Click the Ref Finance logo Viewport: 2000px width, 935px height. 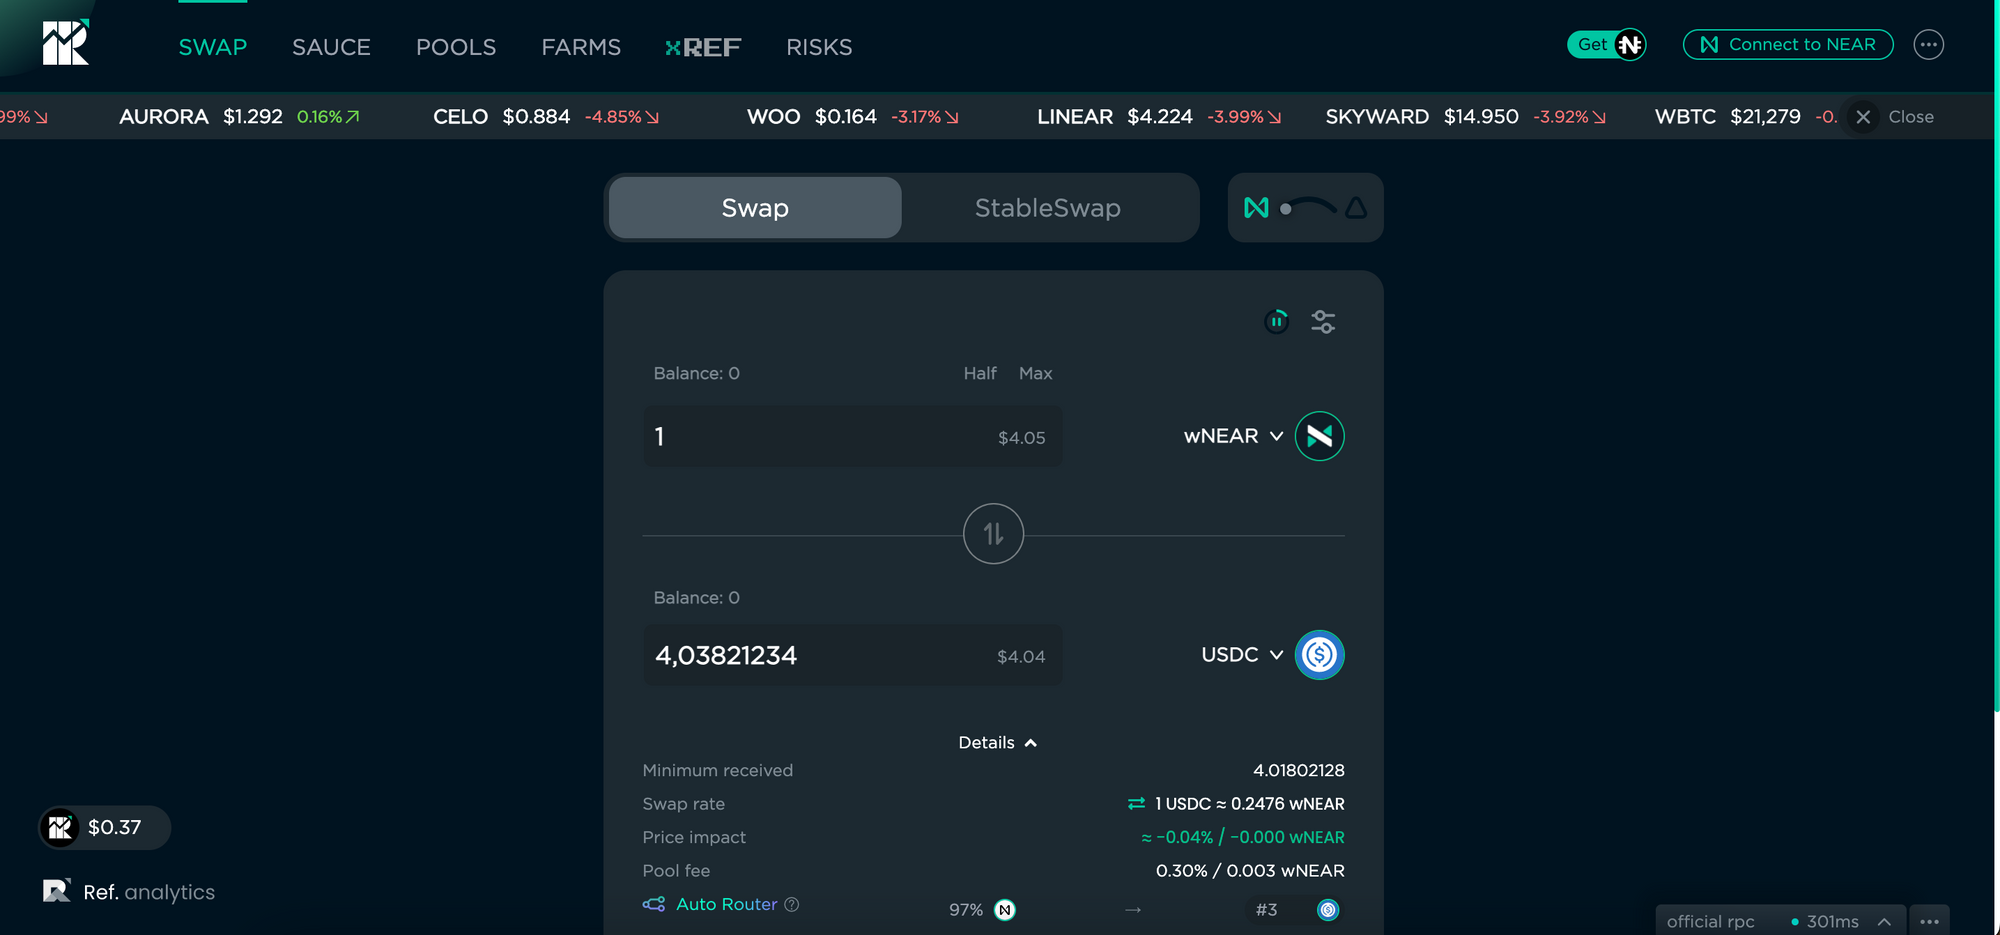[x=66, y=43]
